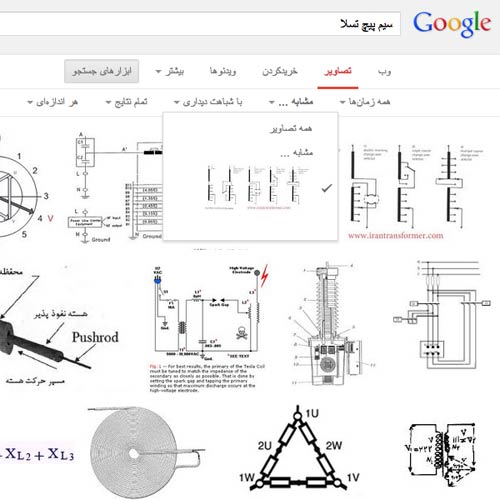Choose همه تصاویر in the dropdown menu
This screenshot has height=500, width=500.
[291, 128]
